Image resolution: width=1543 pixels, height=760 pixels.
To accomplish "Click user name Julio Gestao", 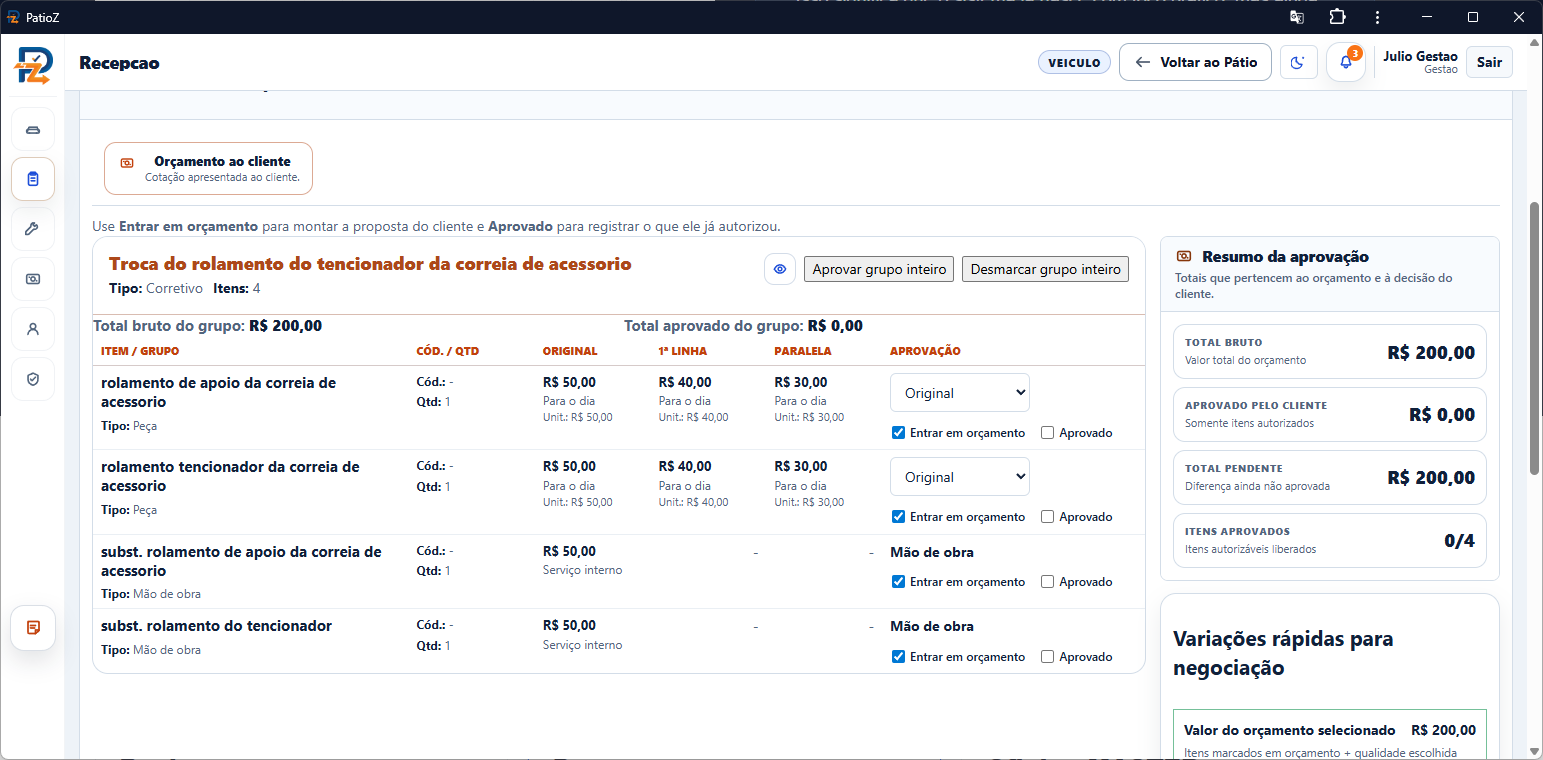I will pyautogui.click(x=1420, y=56).
